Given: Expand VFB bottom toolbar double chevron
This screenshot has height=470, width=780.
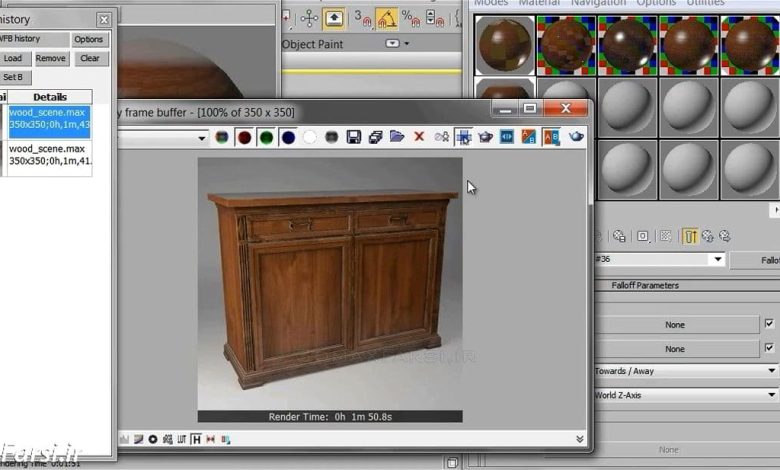Looking at the screenshot, I should 580,439.
